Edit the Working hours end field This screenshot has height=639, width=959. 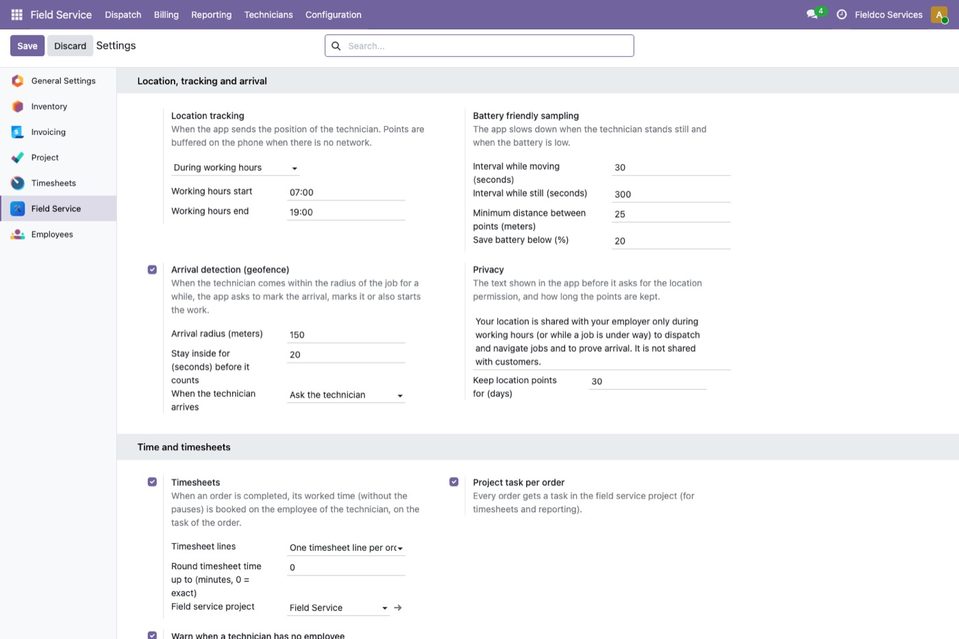pos(346,212)
